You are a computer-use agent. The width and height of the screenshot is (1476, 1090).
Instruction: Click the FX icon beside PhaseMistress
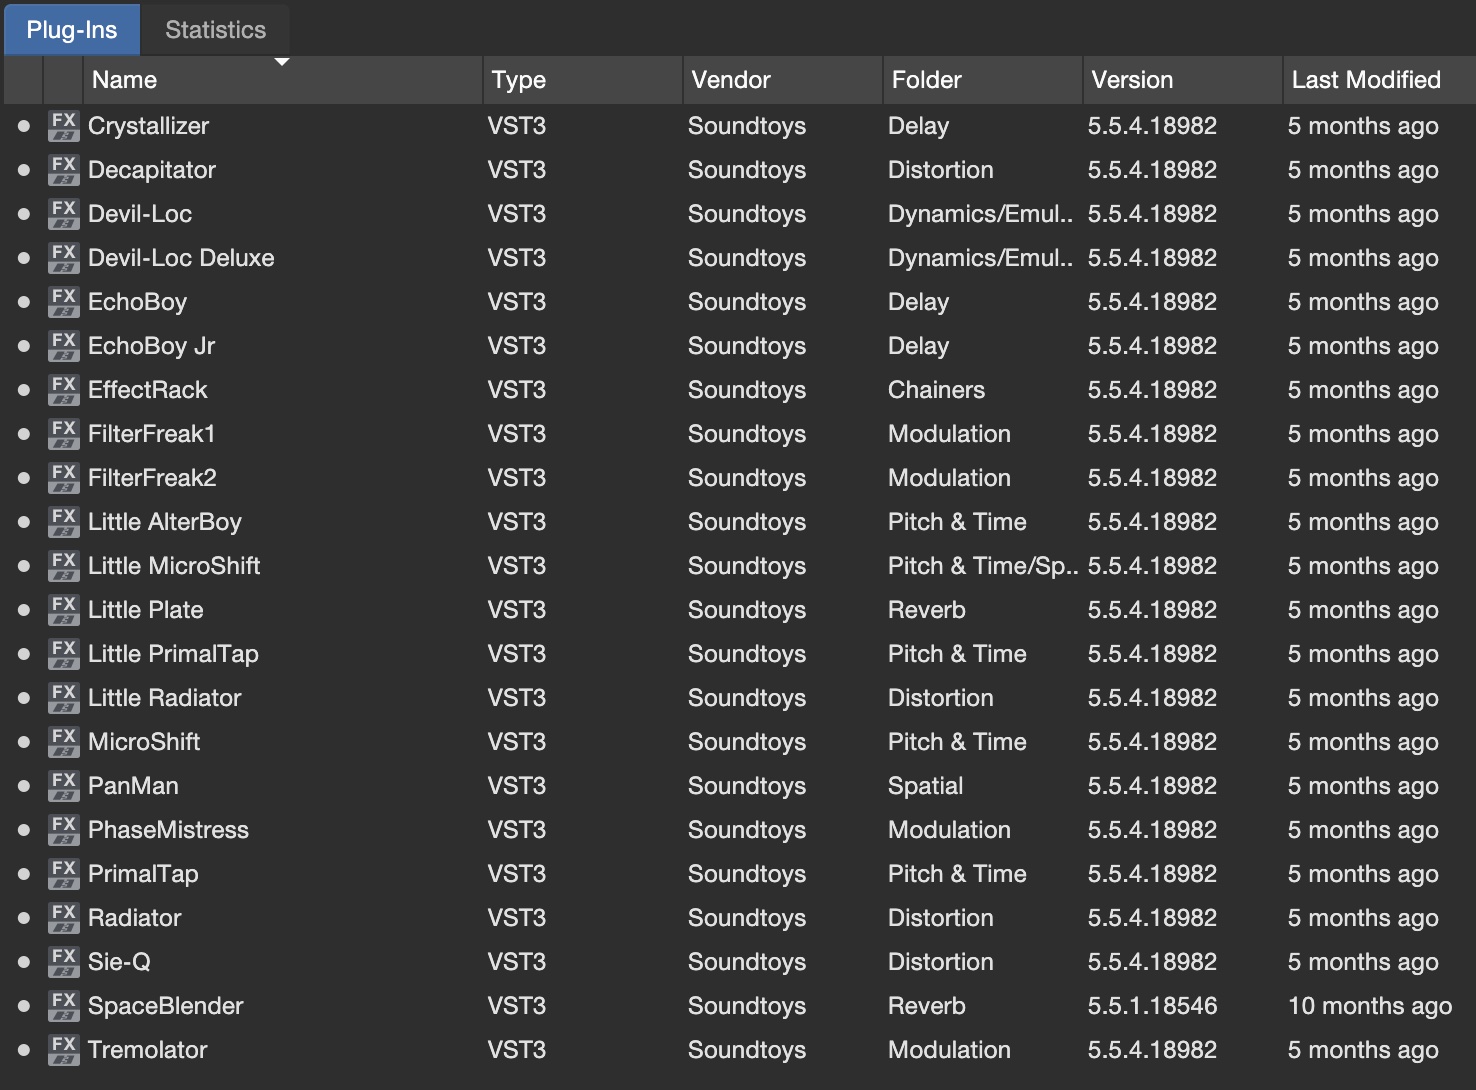tap(64, 830)
